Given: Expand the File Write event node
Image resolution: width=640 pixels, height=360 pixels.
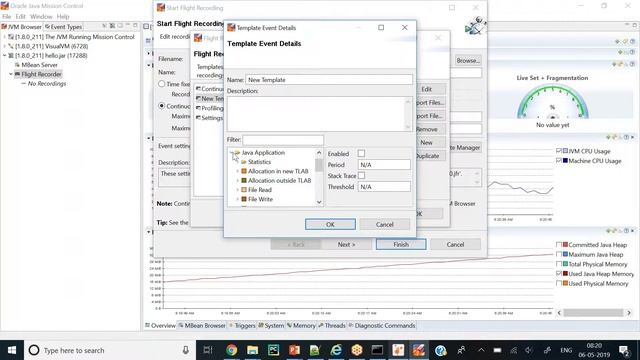Looking at the screenshot, I should click(x=238, y=199).
